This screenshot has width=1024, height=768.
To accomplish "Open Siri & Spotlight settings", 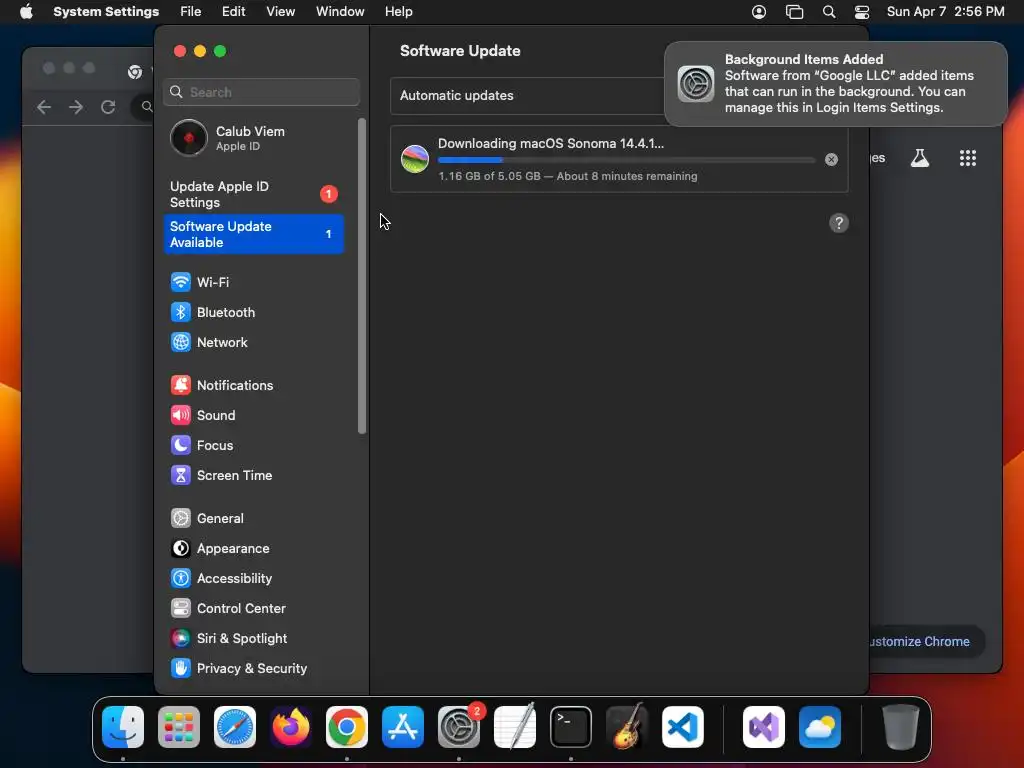I will 253,639.
